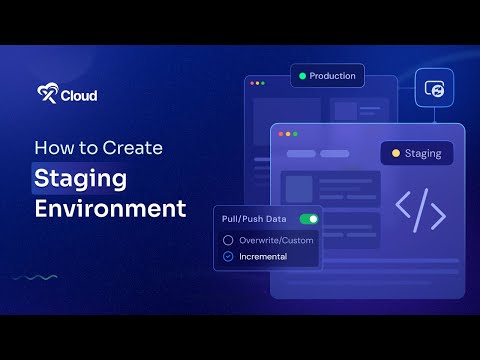Toggle the Pull/Push Data switch

click(x=309, y=219)
